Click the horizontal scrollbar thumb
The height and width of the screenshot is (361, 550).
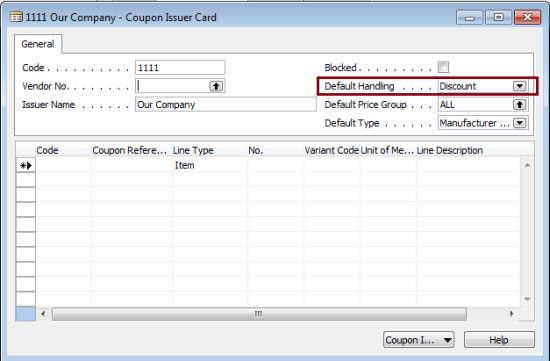pos(259,314)
